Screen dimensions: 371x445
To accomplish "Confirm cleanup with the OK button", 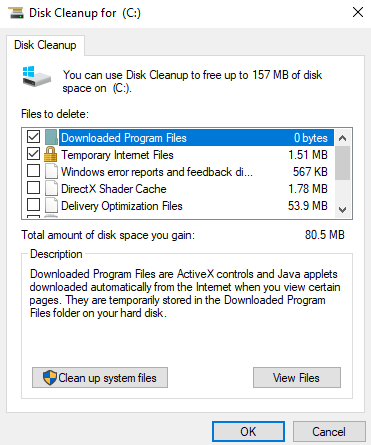I will 248,432.
